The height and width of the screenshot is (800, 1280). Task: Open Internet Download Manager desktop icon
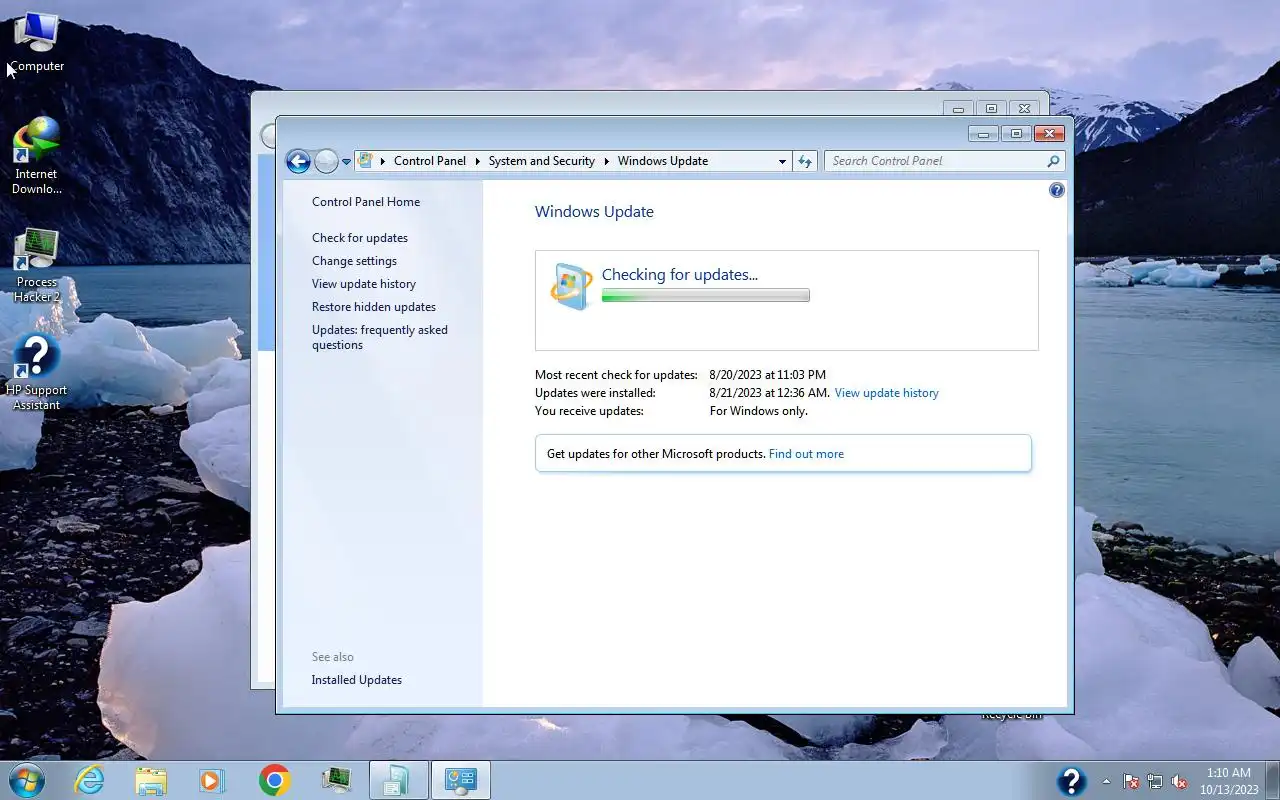(x=36, y=156)
